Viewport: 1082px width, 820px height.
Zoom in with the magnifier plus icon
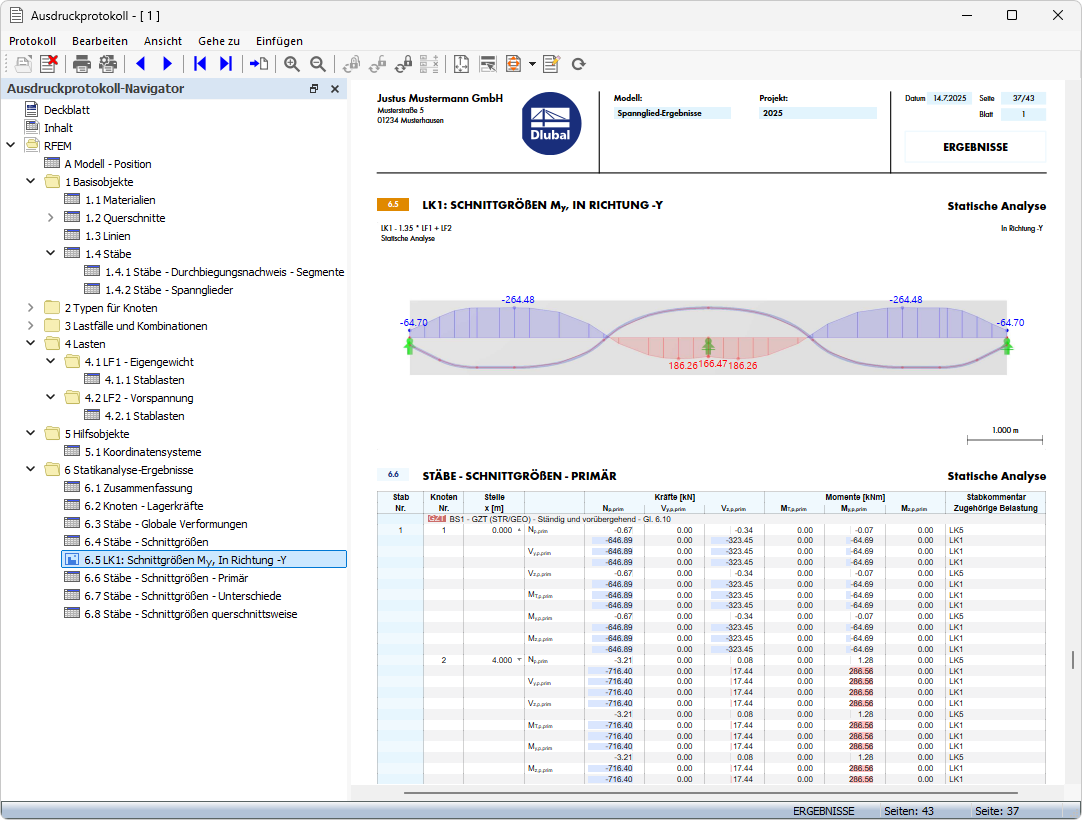pos(292,64)
